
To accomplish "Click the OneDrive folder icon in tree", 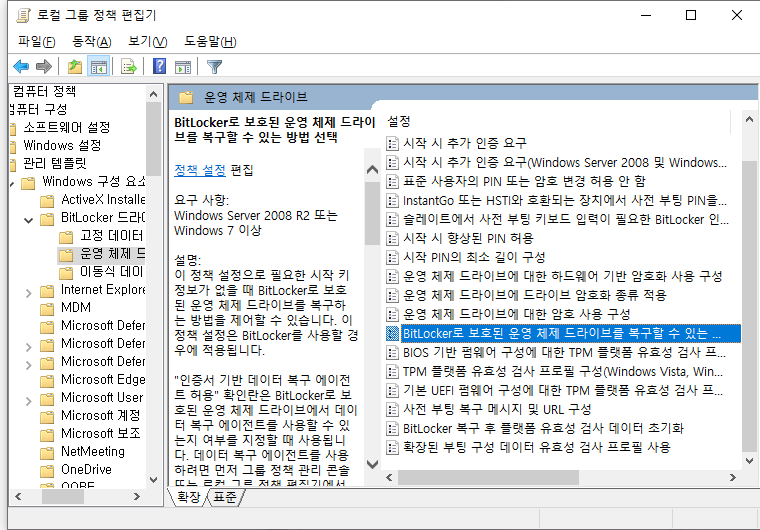I will coord(47,471).
